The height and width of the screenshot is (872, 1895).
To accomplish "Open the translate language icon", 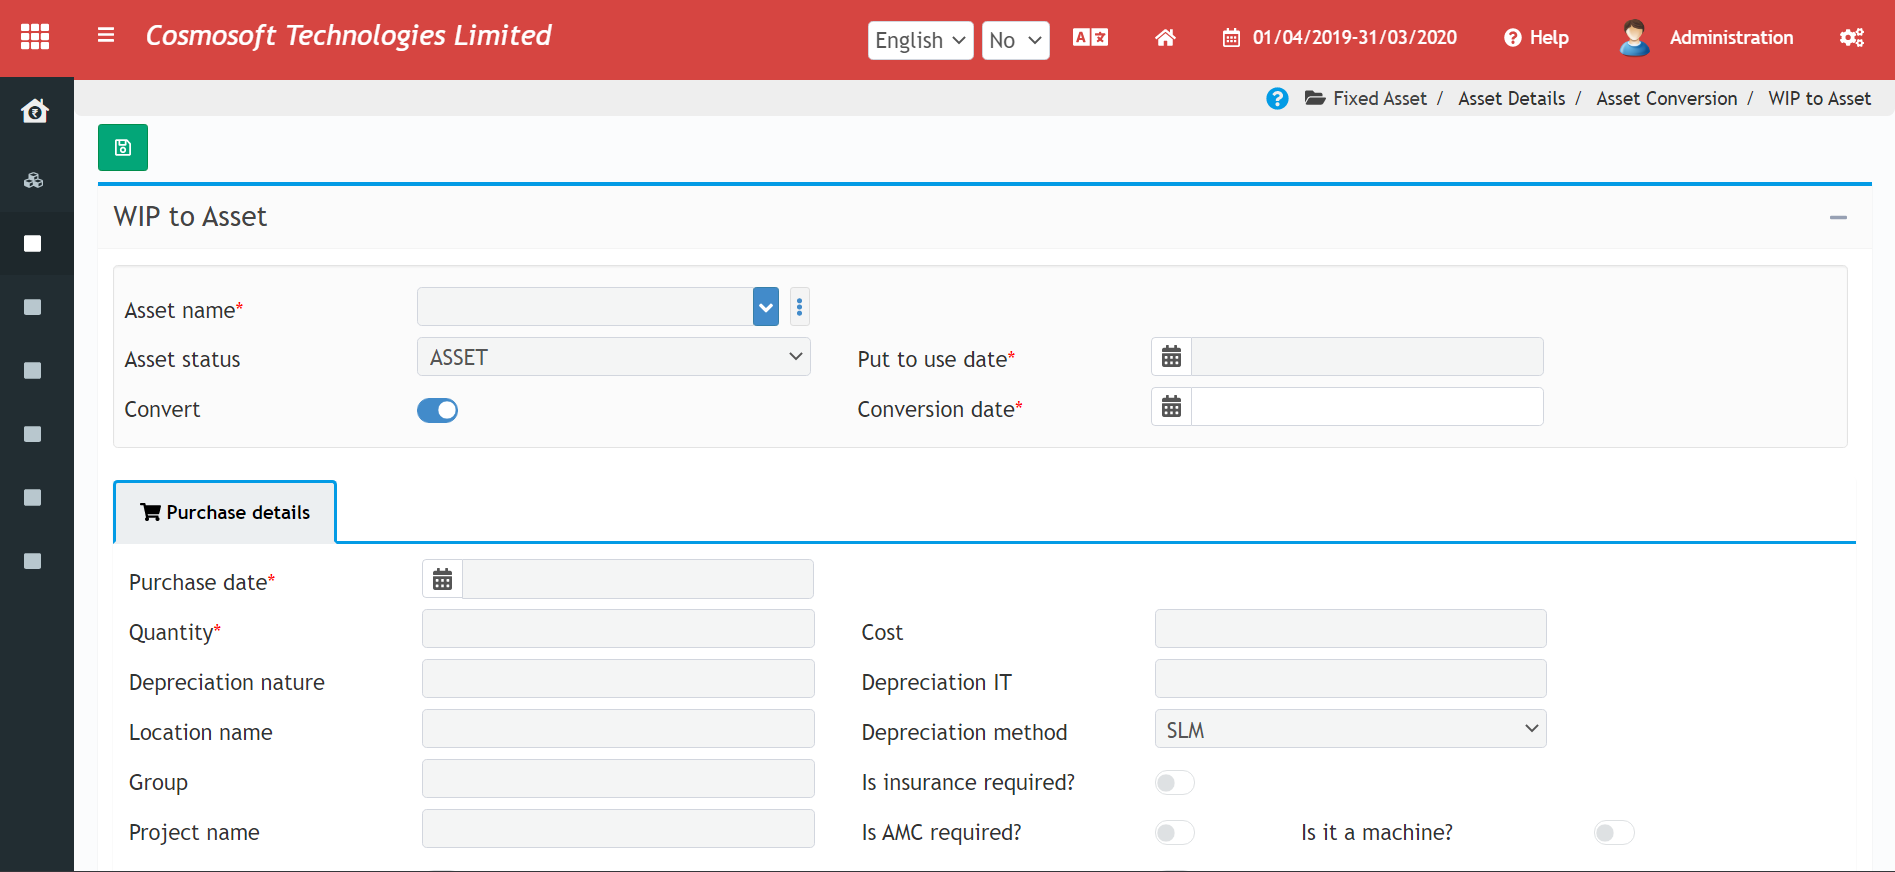I will tap(1090, 38).
